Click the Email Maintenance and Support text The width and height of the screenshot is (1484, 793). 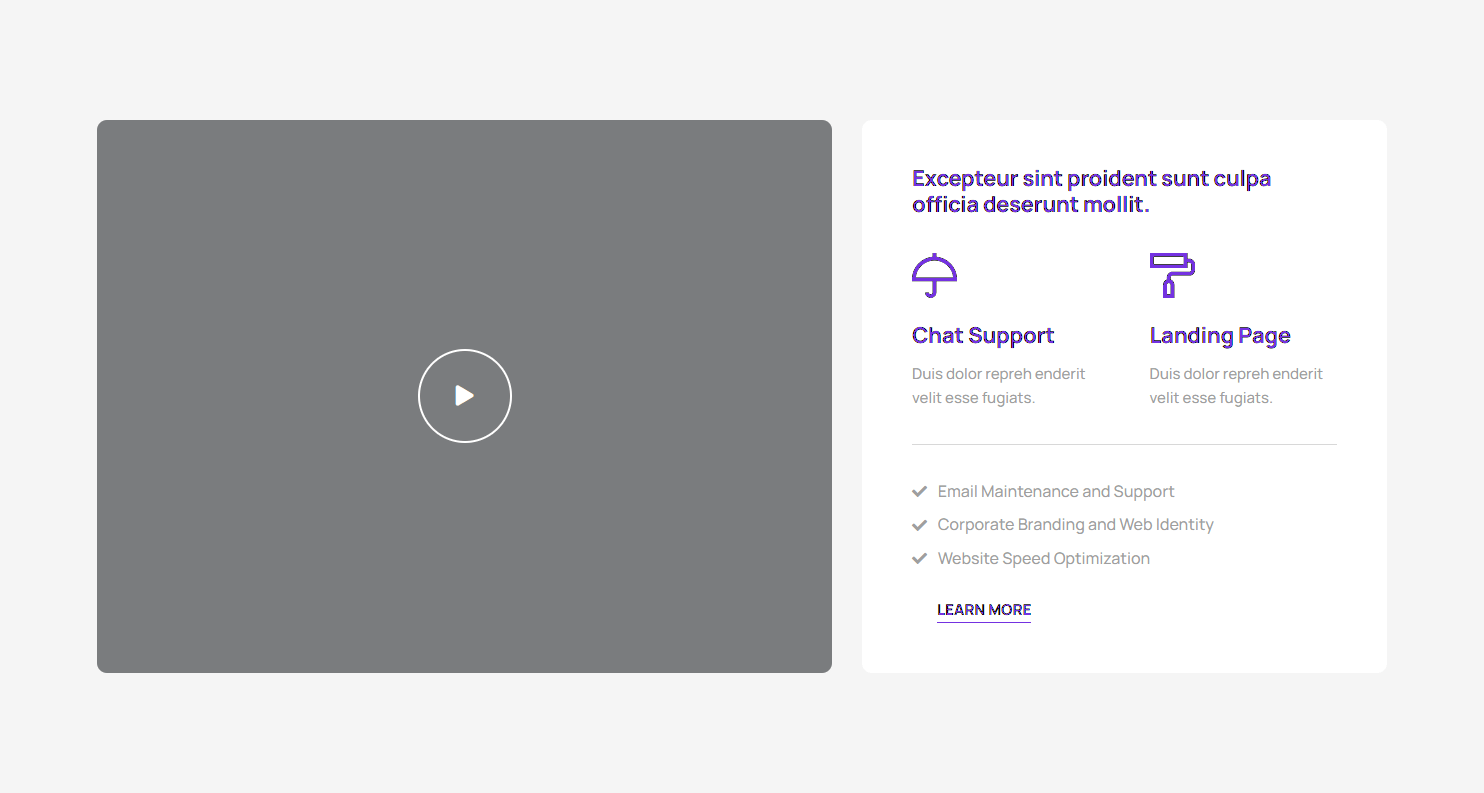point(1056,492)
